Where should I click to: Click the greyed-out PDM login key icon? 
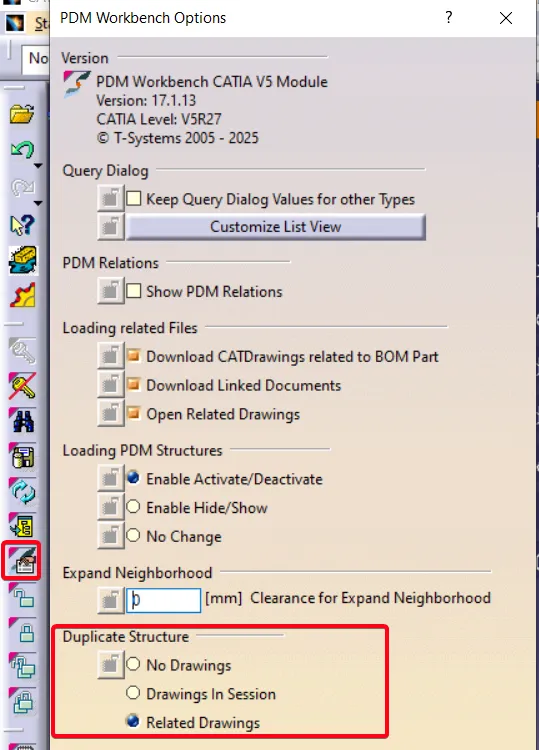[x=22, y=351]
